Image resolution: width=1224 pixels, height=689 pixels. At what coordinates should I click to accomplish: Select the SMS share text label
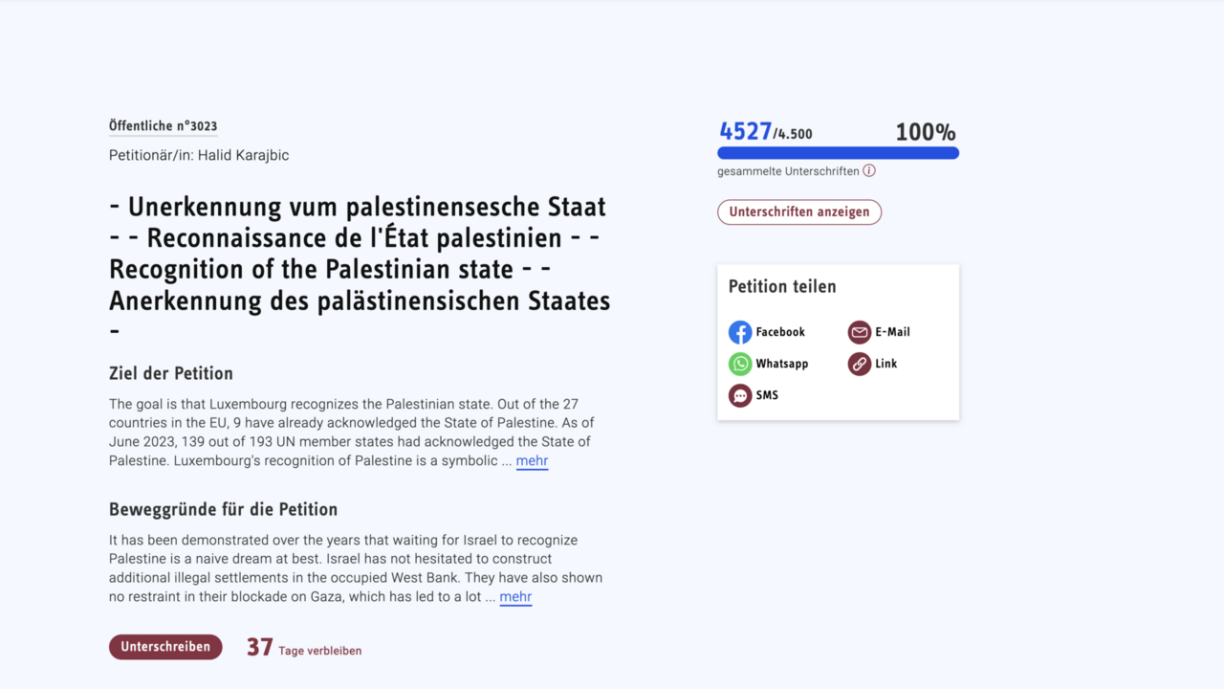(x=767, y=396)
